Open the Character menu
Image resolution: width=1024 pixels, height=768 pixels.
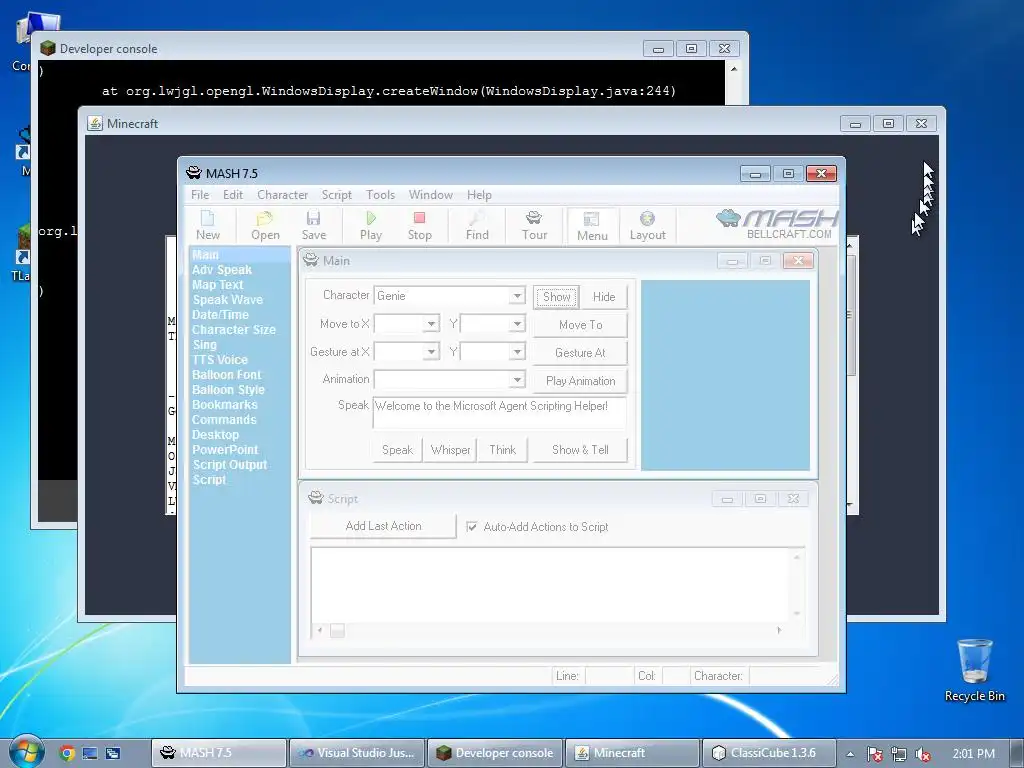point(282,195)
